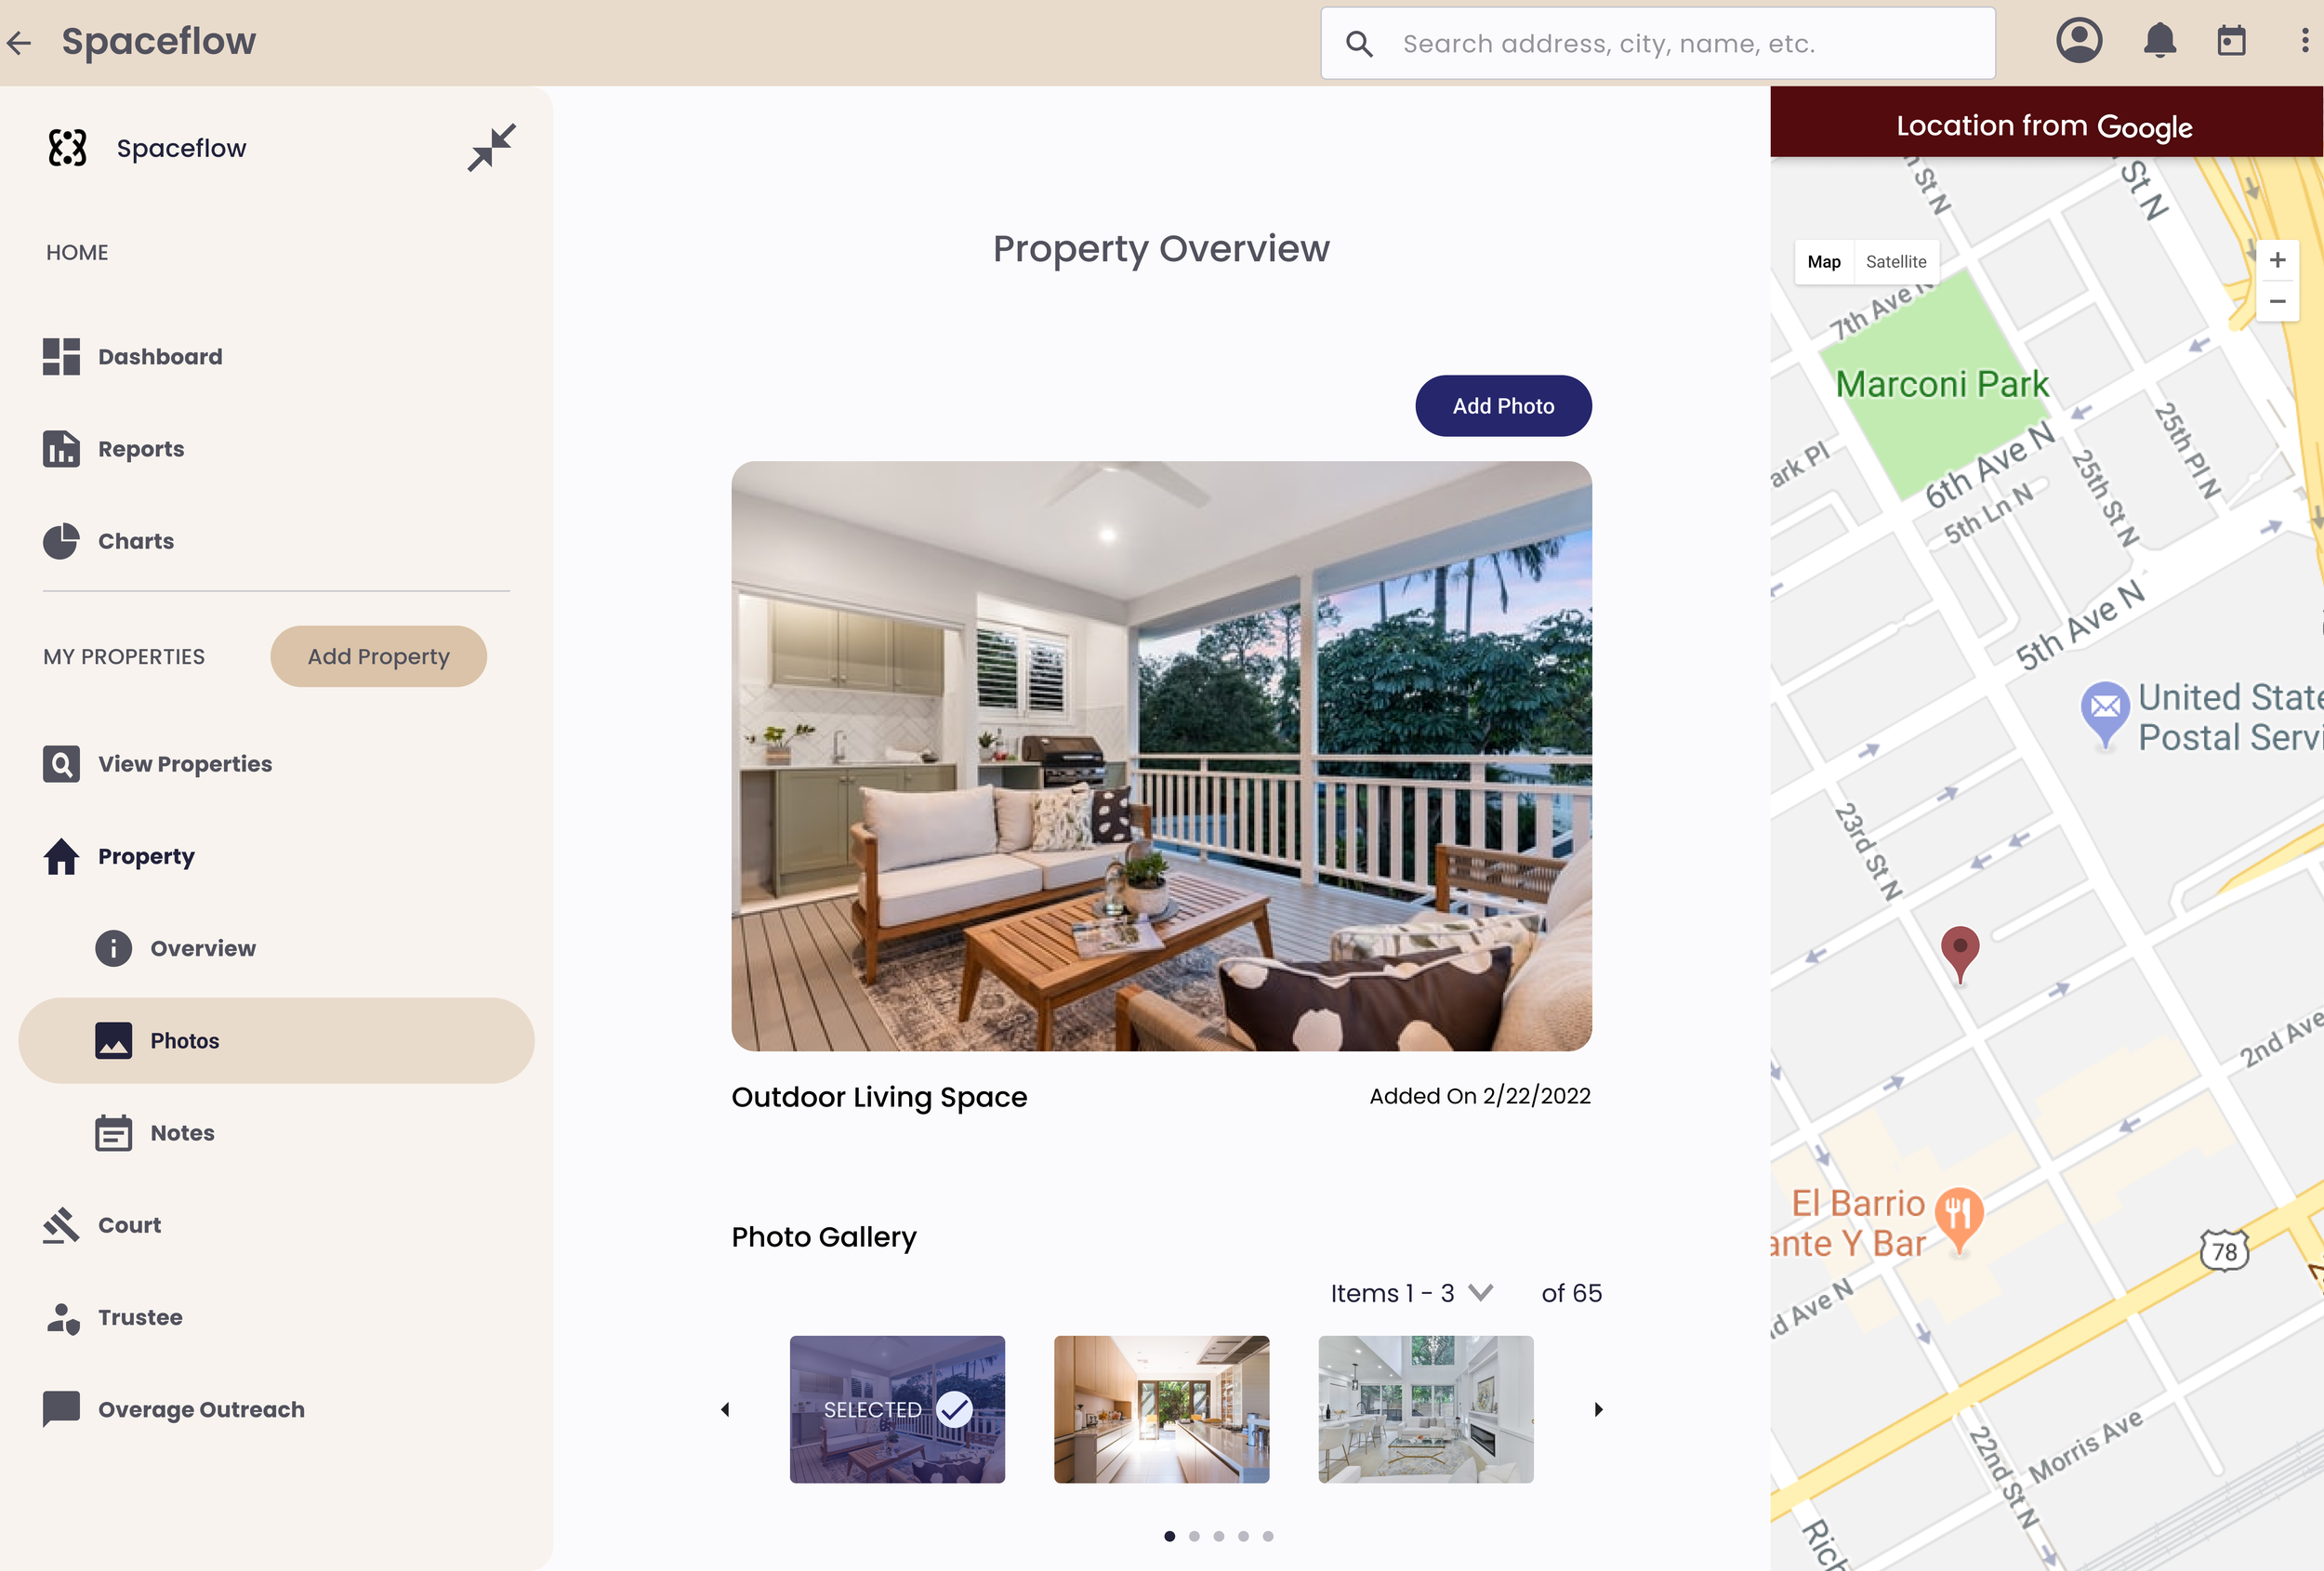
Task: Click the Add Property button
Action: (x=378, y=656)
